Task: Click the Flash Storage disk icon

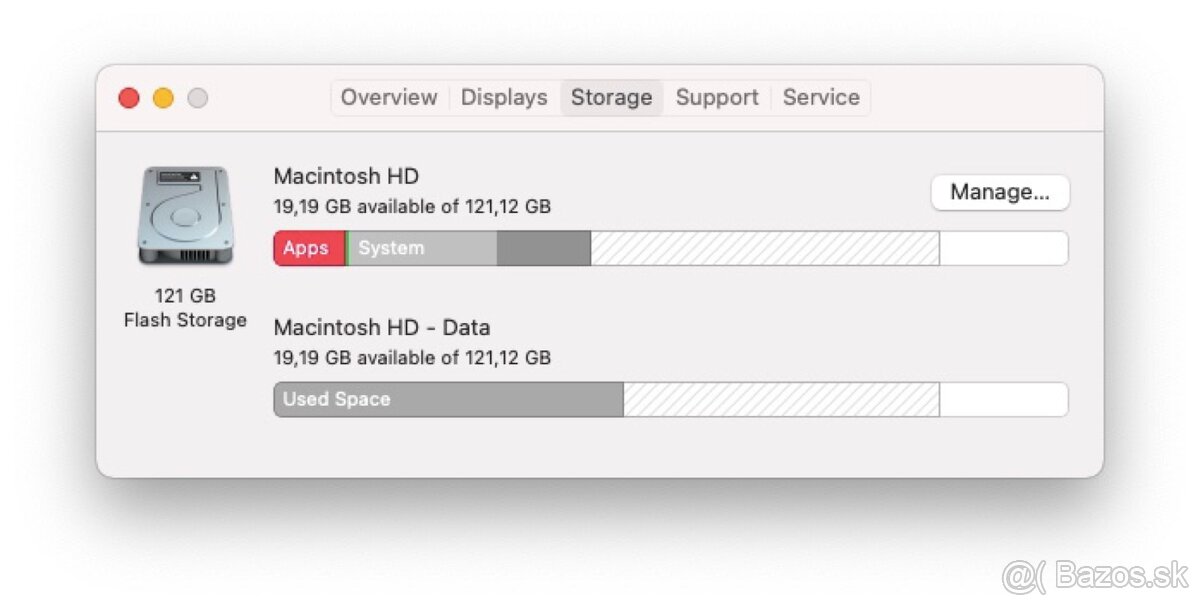Action: click(185, 215)
